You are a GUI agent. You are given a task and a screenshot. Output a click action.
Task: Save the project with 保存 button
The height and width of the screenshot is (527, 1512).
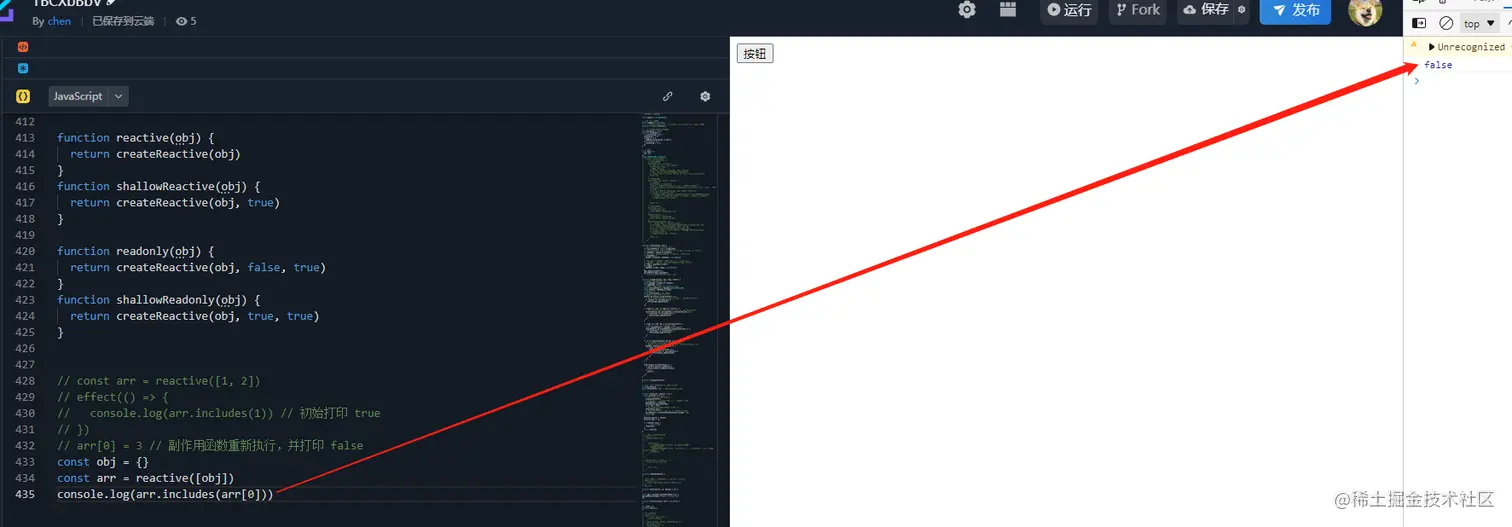[1206, 10]
